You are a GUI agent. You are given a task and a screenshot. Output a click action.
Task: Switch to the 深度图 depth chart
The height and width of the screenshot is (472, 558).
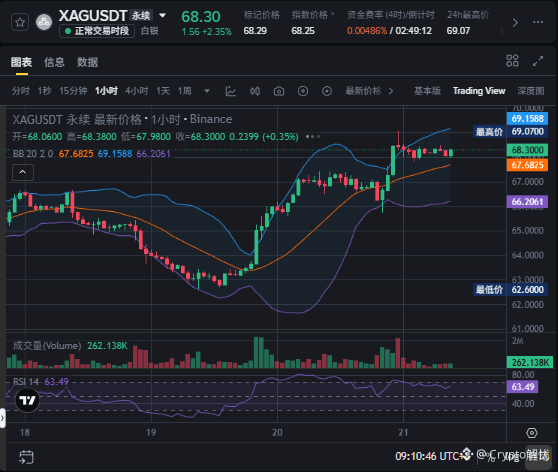531,91
